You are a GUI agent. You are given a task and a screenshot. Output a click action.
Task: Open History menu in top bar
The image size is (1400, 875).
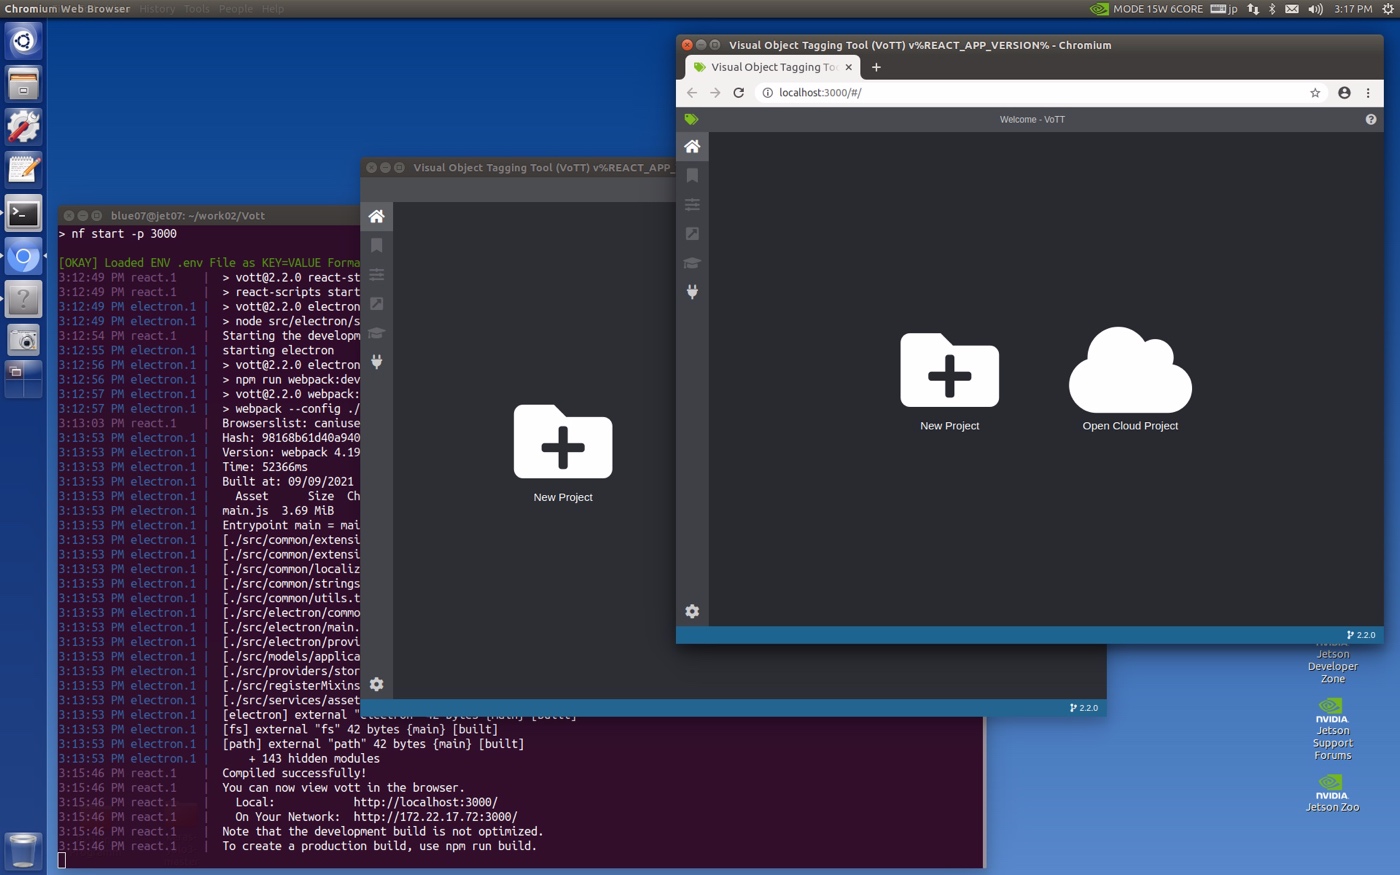pyautogui.click(x=157, y=8)
